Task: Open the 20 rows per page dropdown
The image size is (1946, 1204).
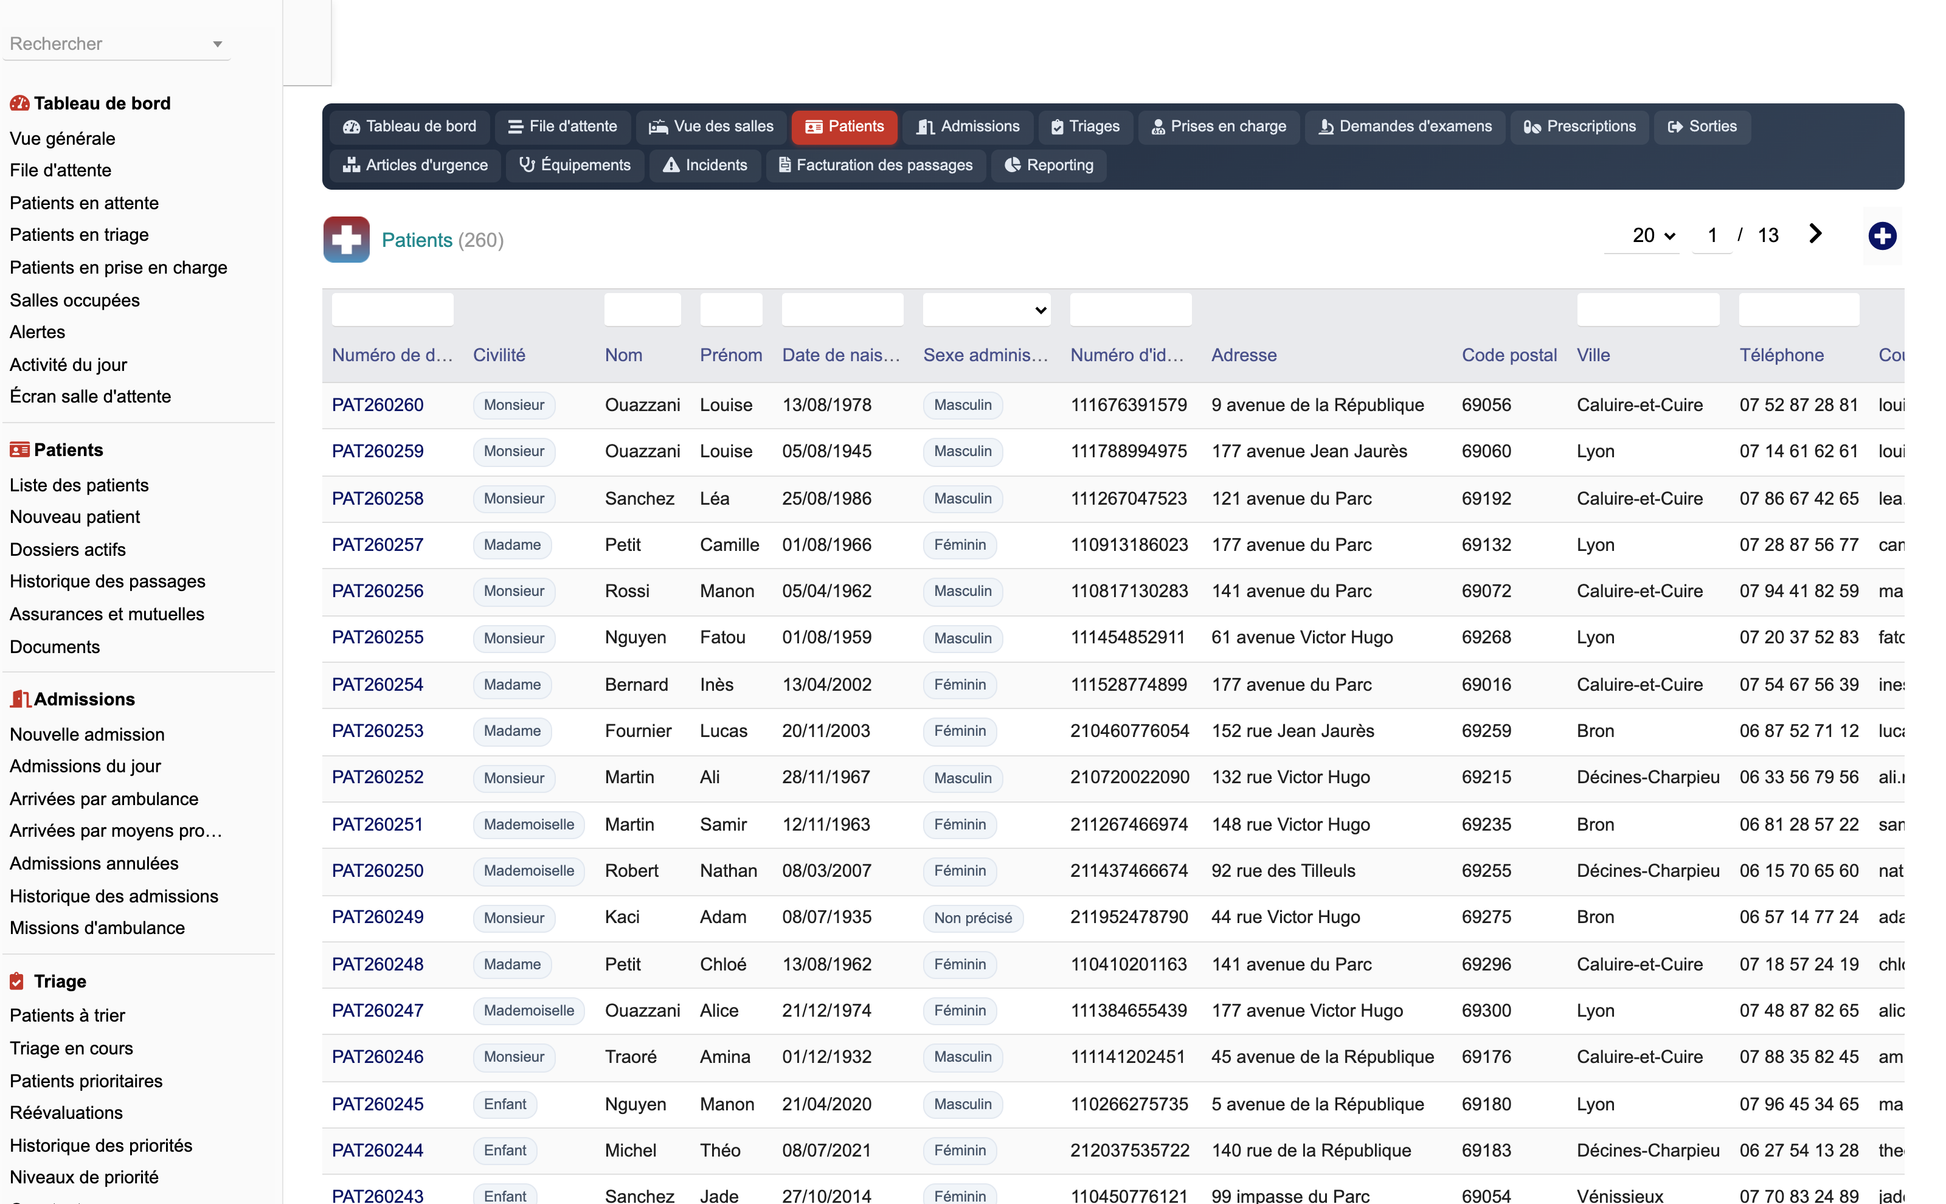Action: [x=1653, y=235]
